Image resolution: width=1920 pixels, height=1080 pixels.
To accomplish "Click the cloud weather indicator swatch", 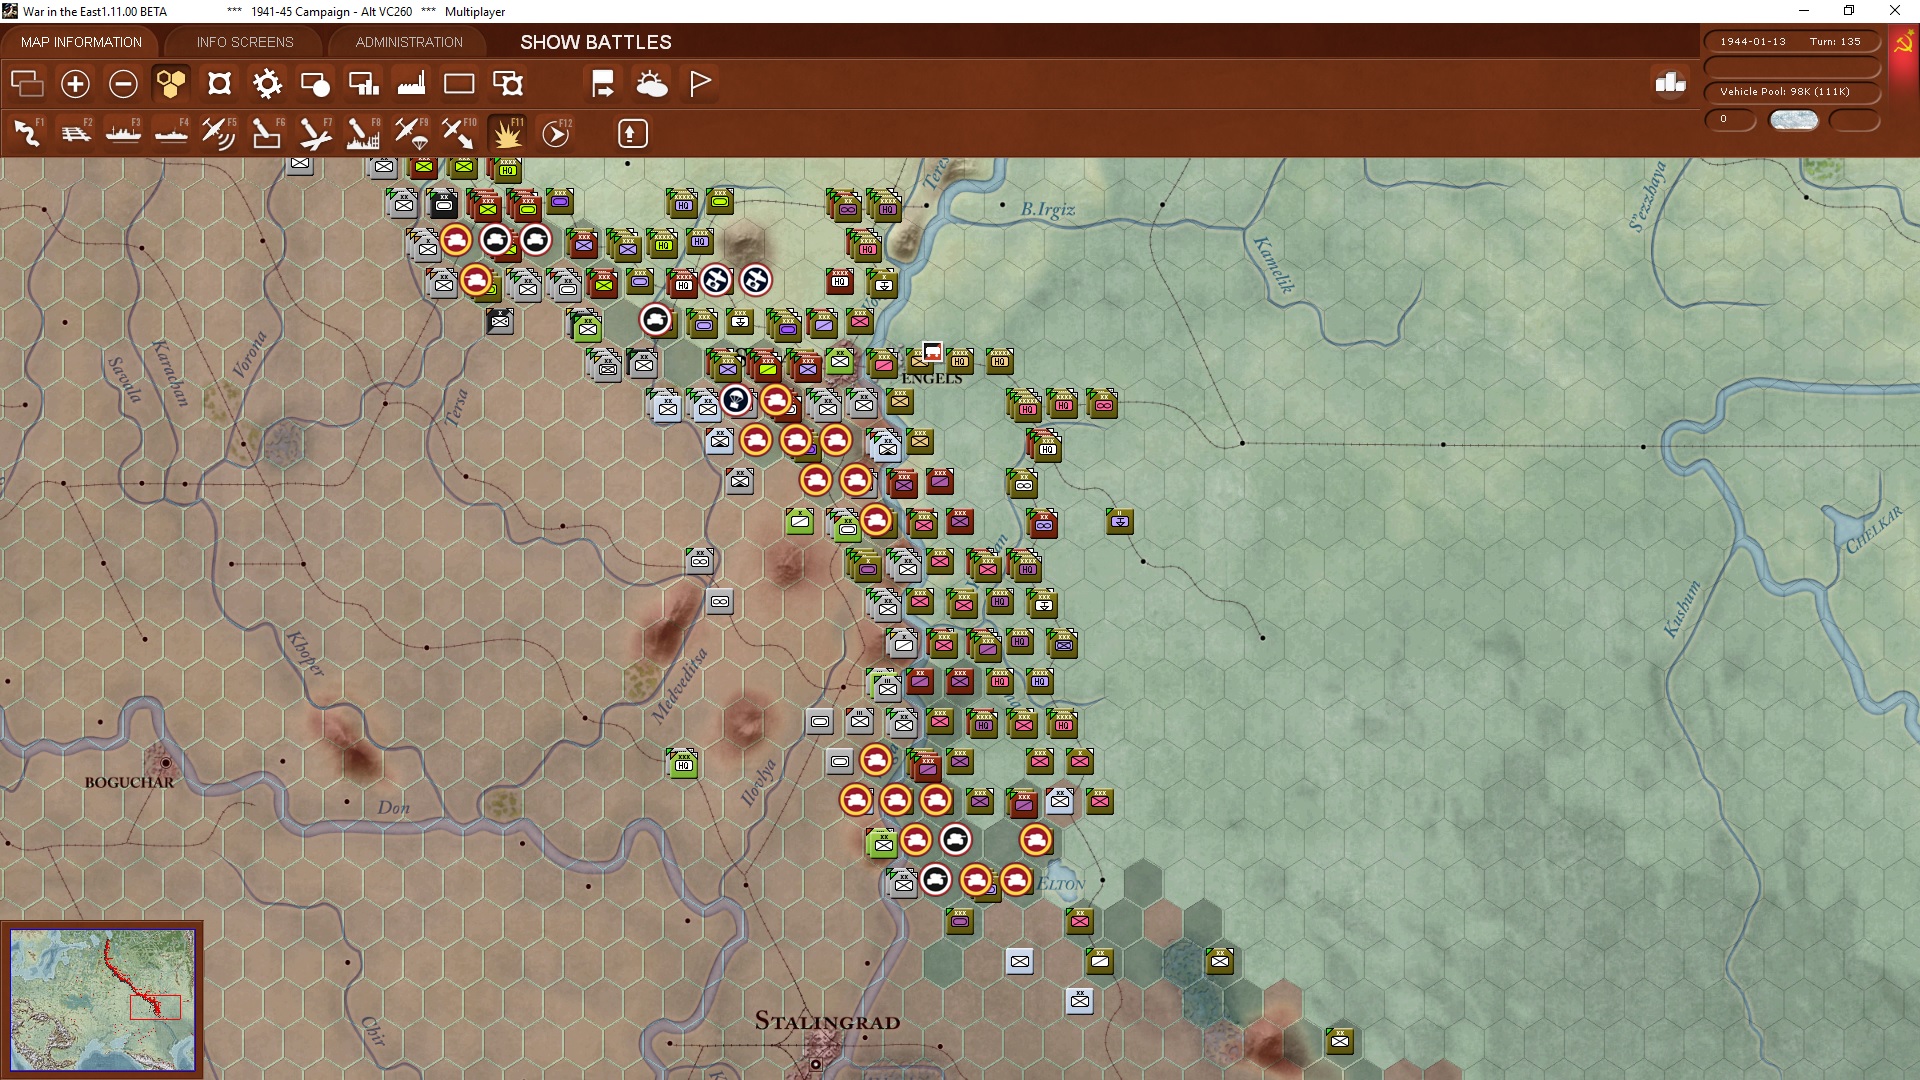I will (1793, 120).
